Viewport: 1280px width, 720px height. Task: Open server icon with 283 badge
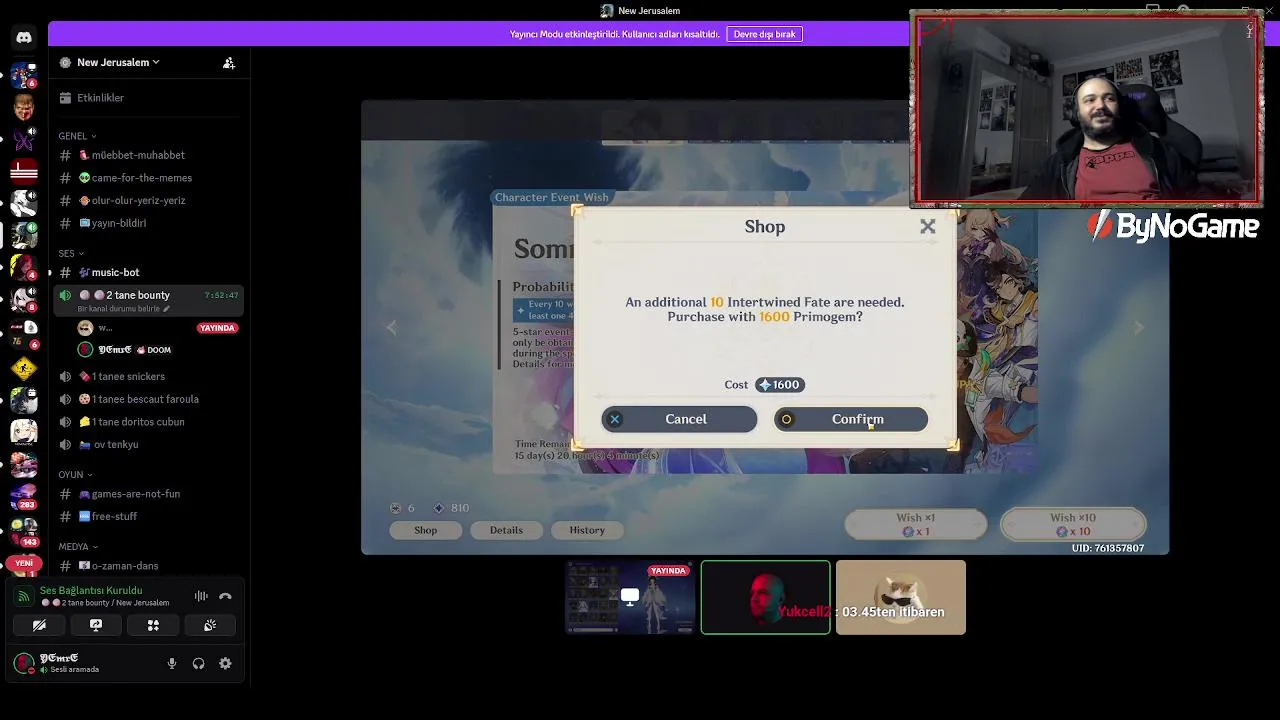tap(24, 495)
